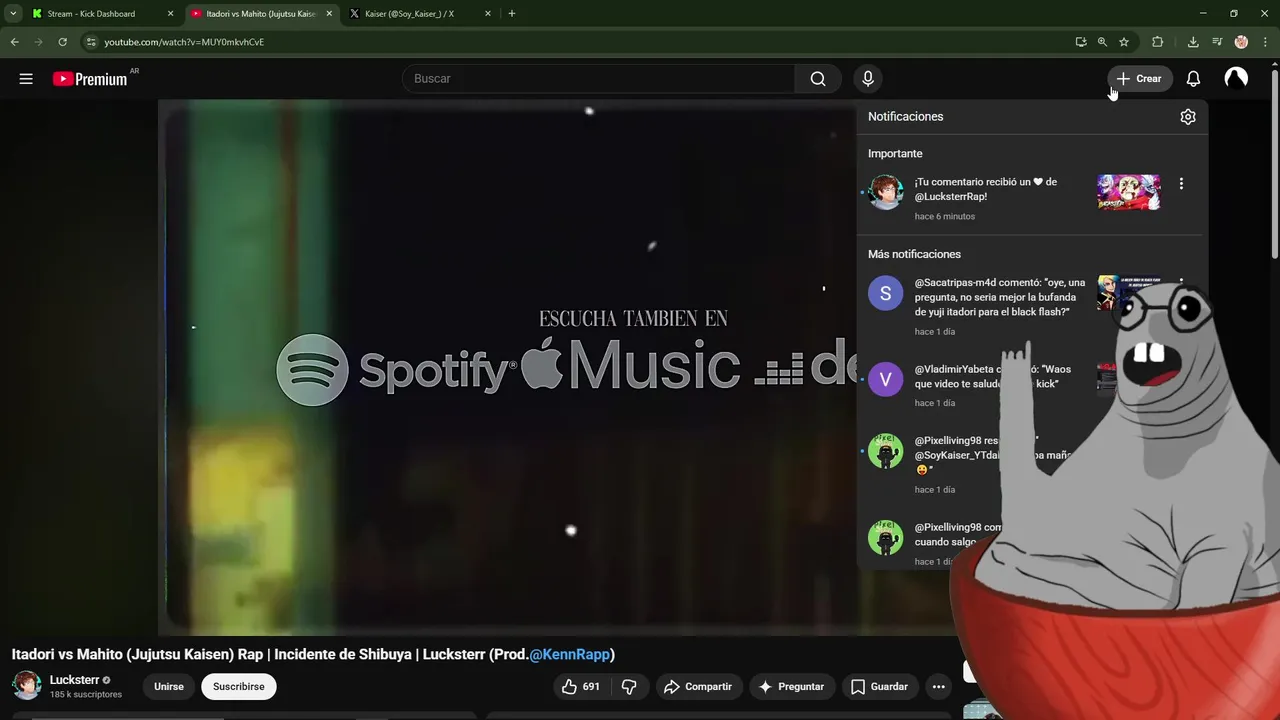The height and width of the screenshot is (720, 1280).
Task: Click the page vertical scrollbar
Action: coord(1274,165)
